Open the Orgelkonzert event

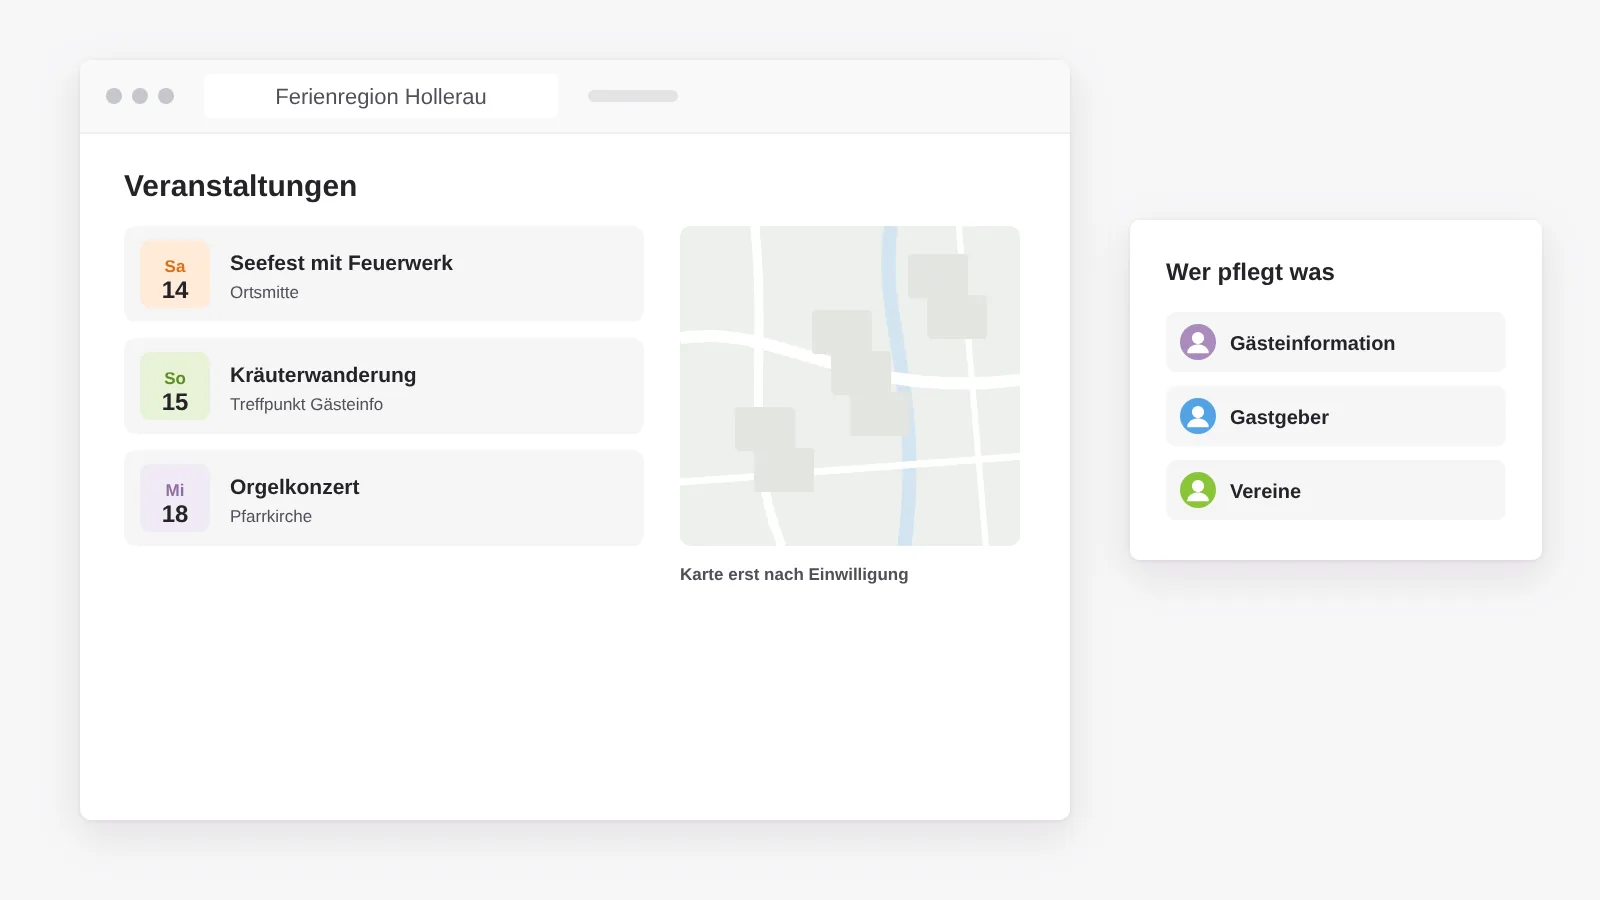pos(384,498)
